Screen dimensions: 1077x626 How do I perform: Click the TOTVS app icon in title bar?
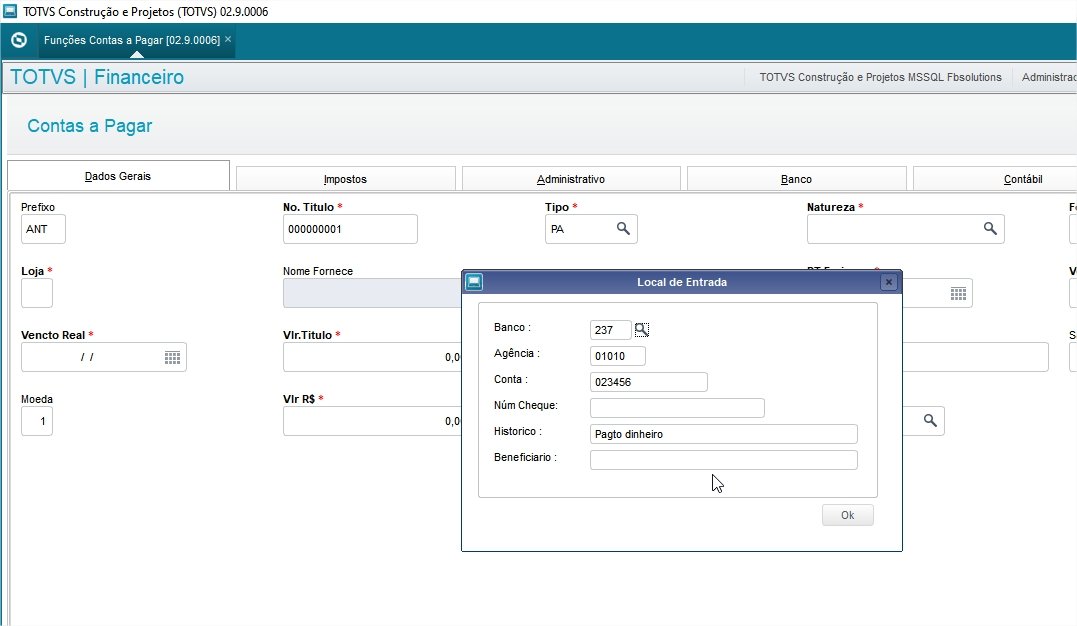point(10,11)
